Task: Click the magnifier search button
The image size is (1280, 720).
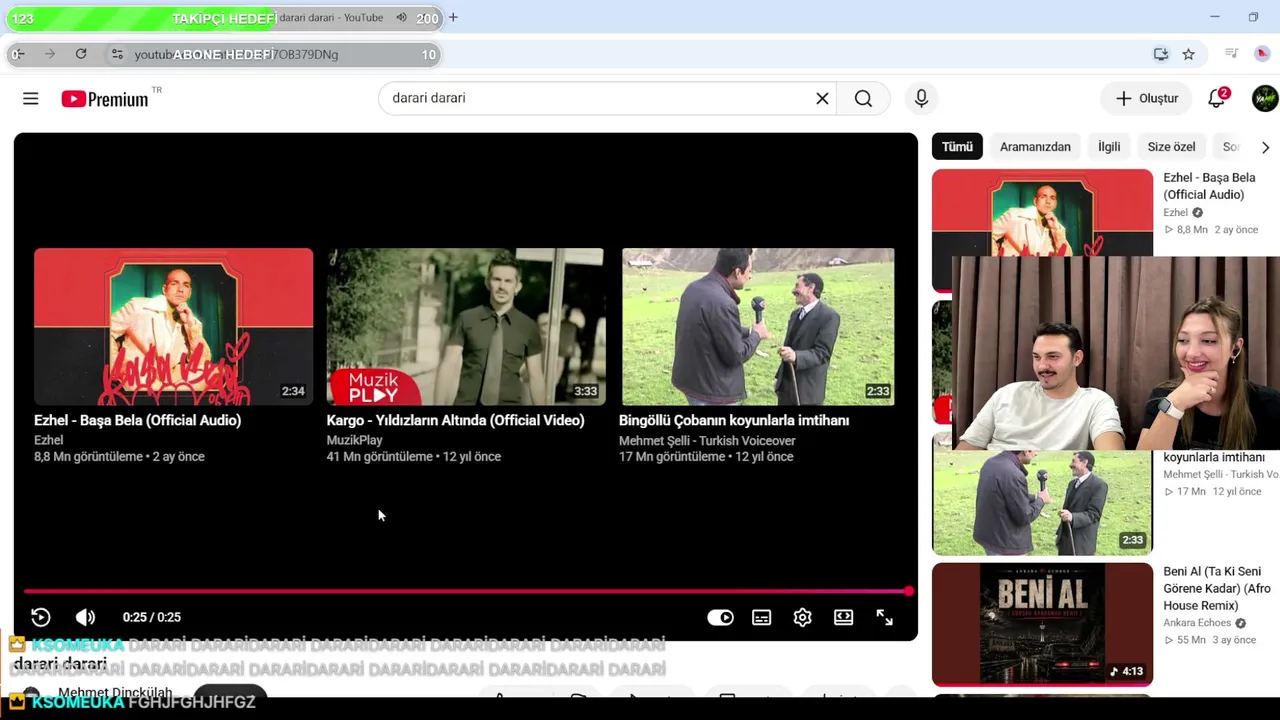Action: click(x=863, y=98)
